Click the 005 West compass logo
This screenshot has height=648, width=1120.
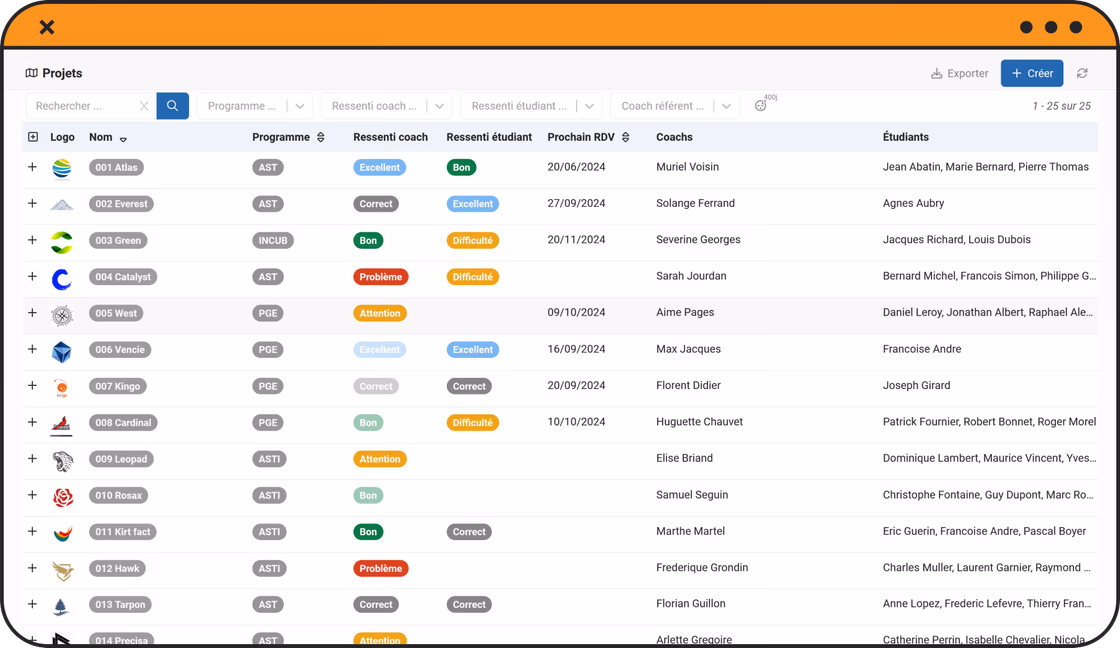[62, 315]
